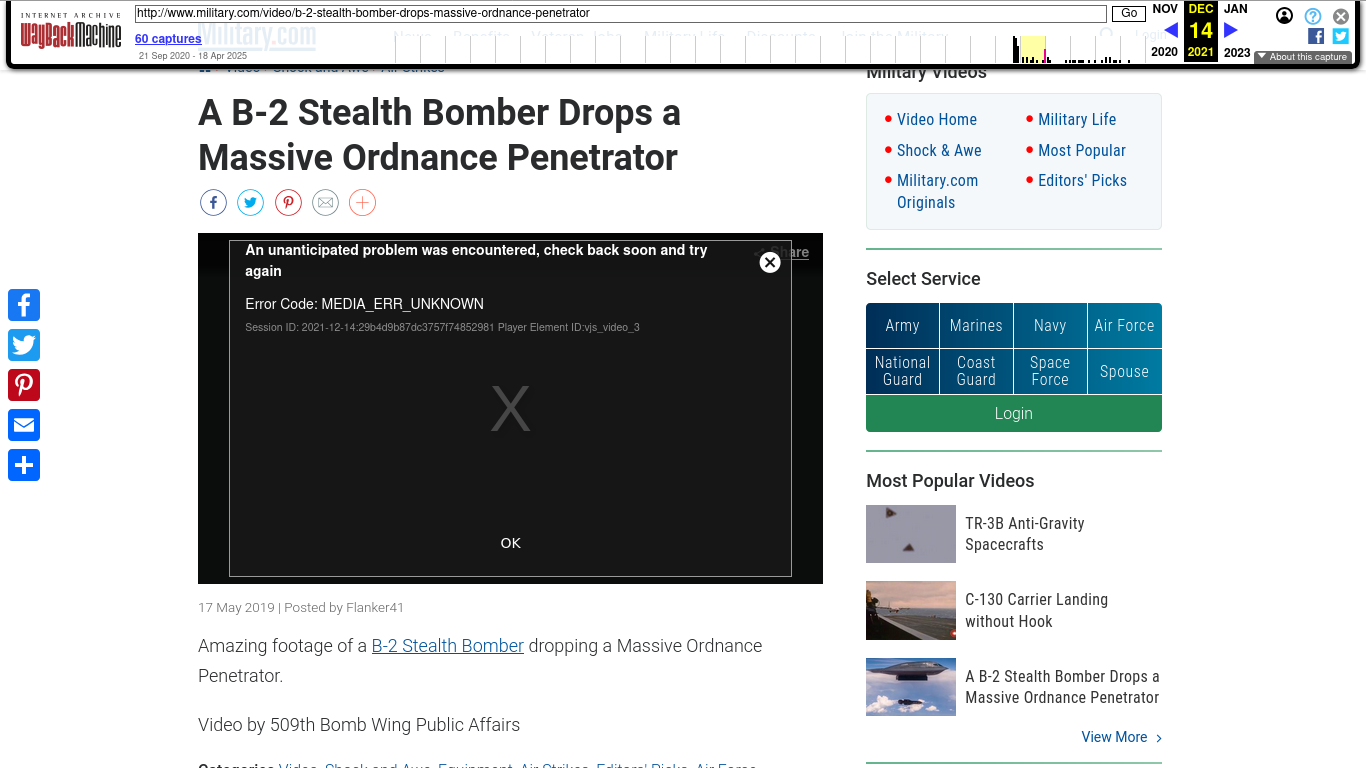This screenshot has height=768, width=1366.
Task: Select National Guard service tab
Action: click(902, 371)
